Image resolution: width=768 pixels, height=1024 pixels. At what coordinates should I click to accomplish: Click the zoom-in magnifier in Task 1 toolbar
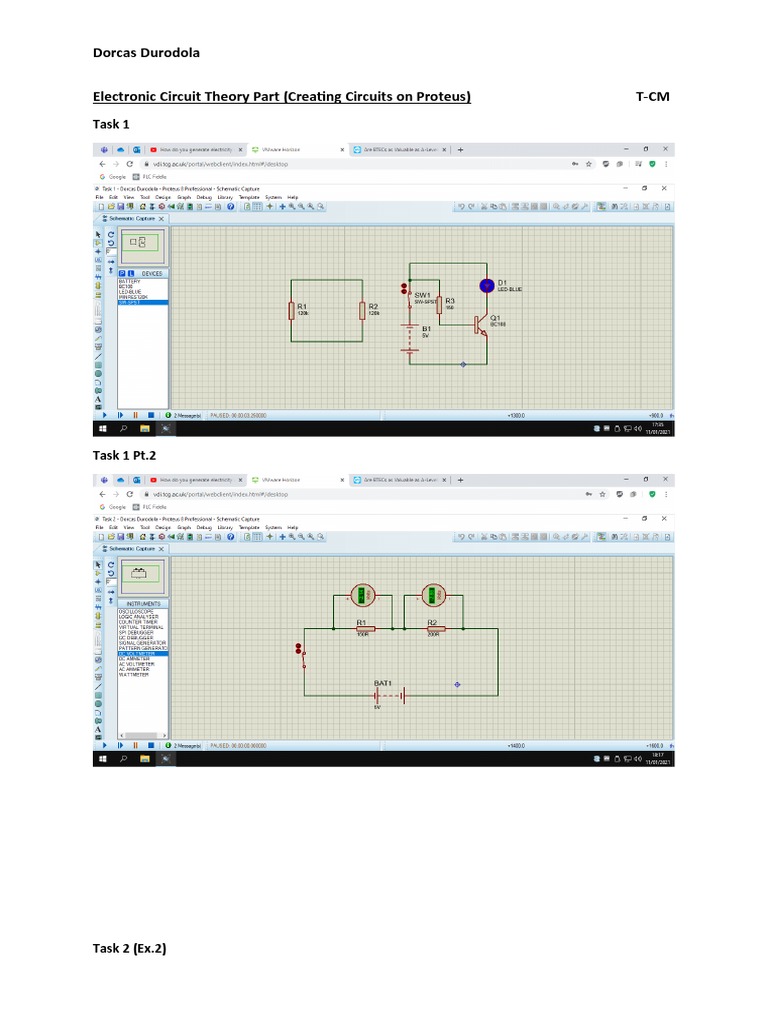292,206
